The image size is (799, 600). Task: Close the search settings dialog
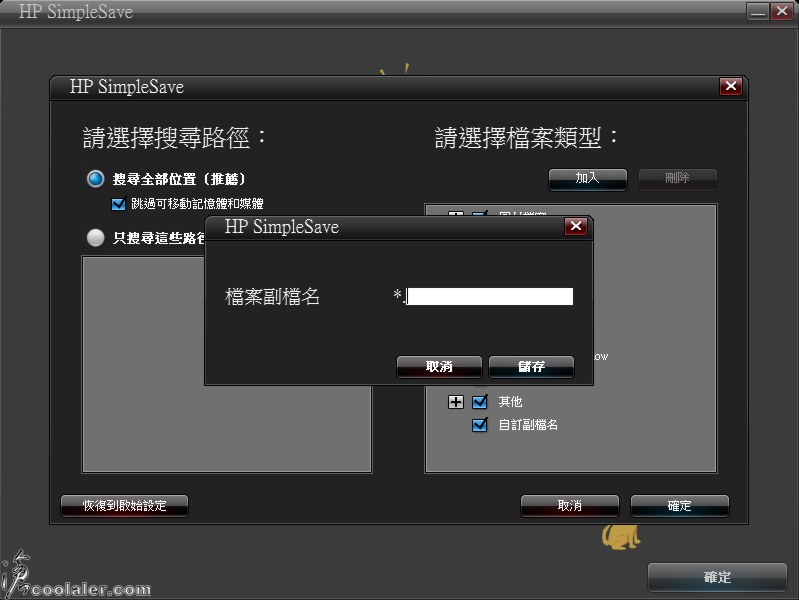click(731, 86)
